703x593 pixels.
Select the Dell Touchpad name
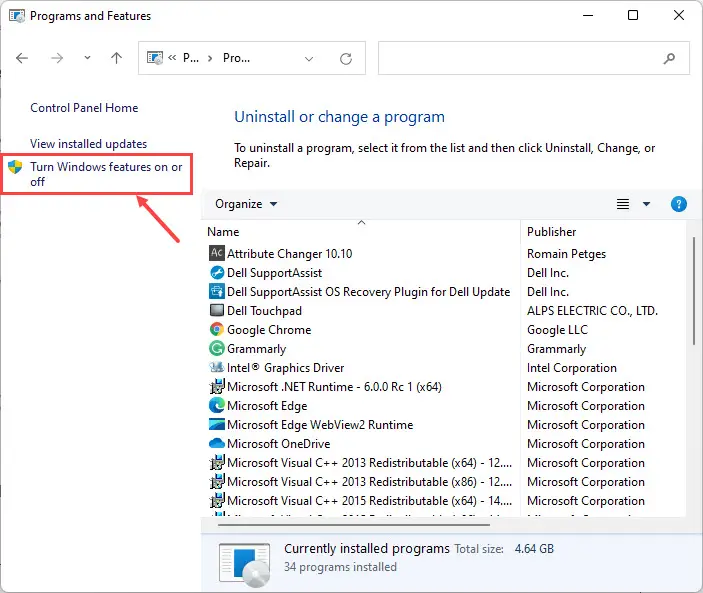coord(264,311)
